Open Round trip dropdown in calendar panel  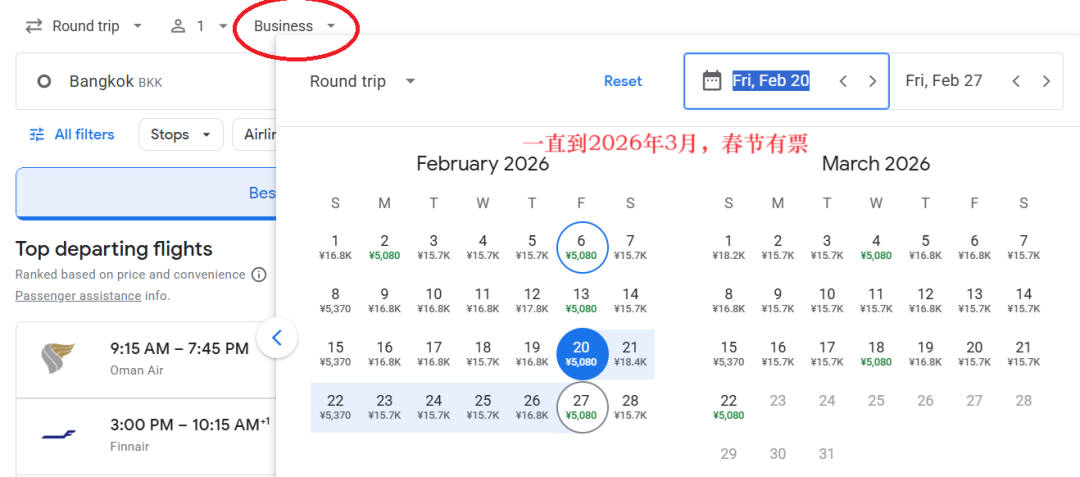click(x=362, y=81)
